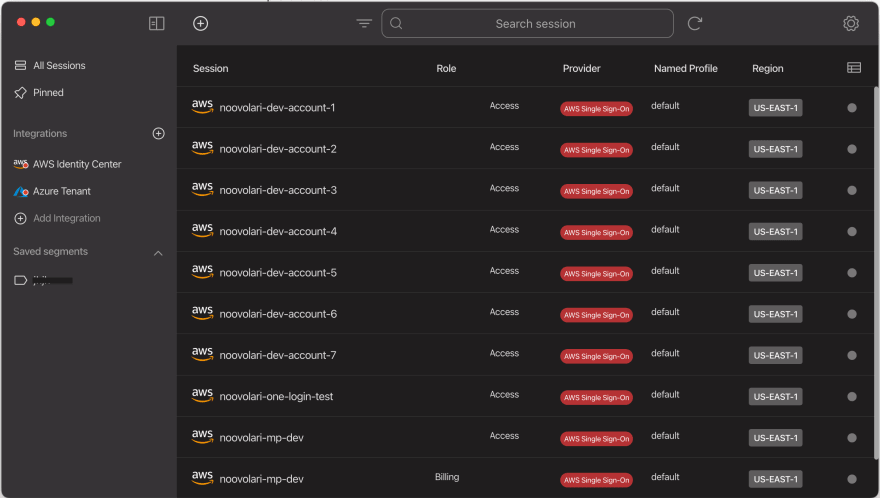Select session name noovolari-dev-account-7
The height and width of the screenshot is (498, 880).
(278, 355)
